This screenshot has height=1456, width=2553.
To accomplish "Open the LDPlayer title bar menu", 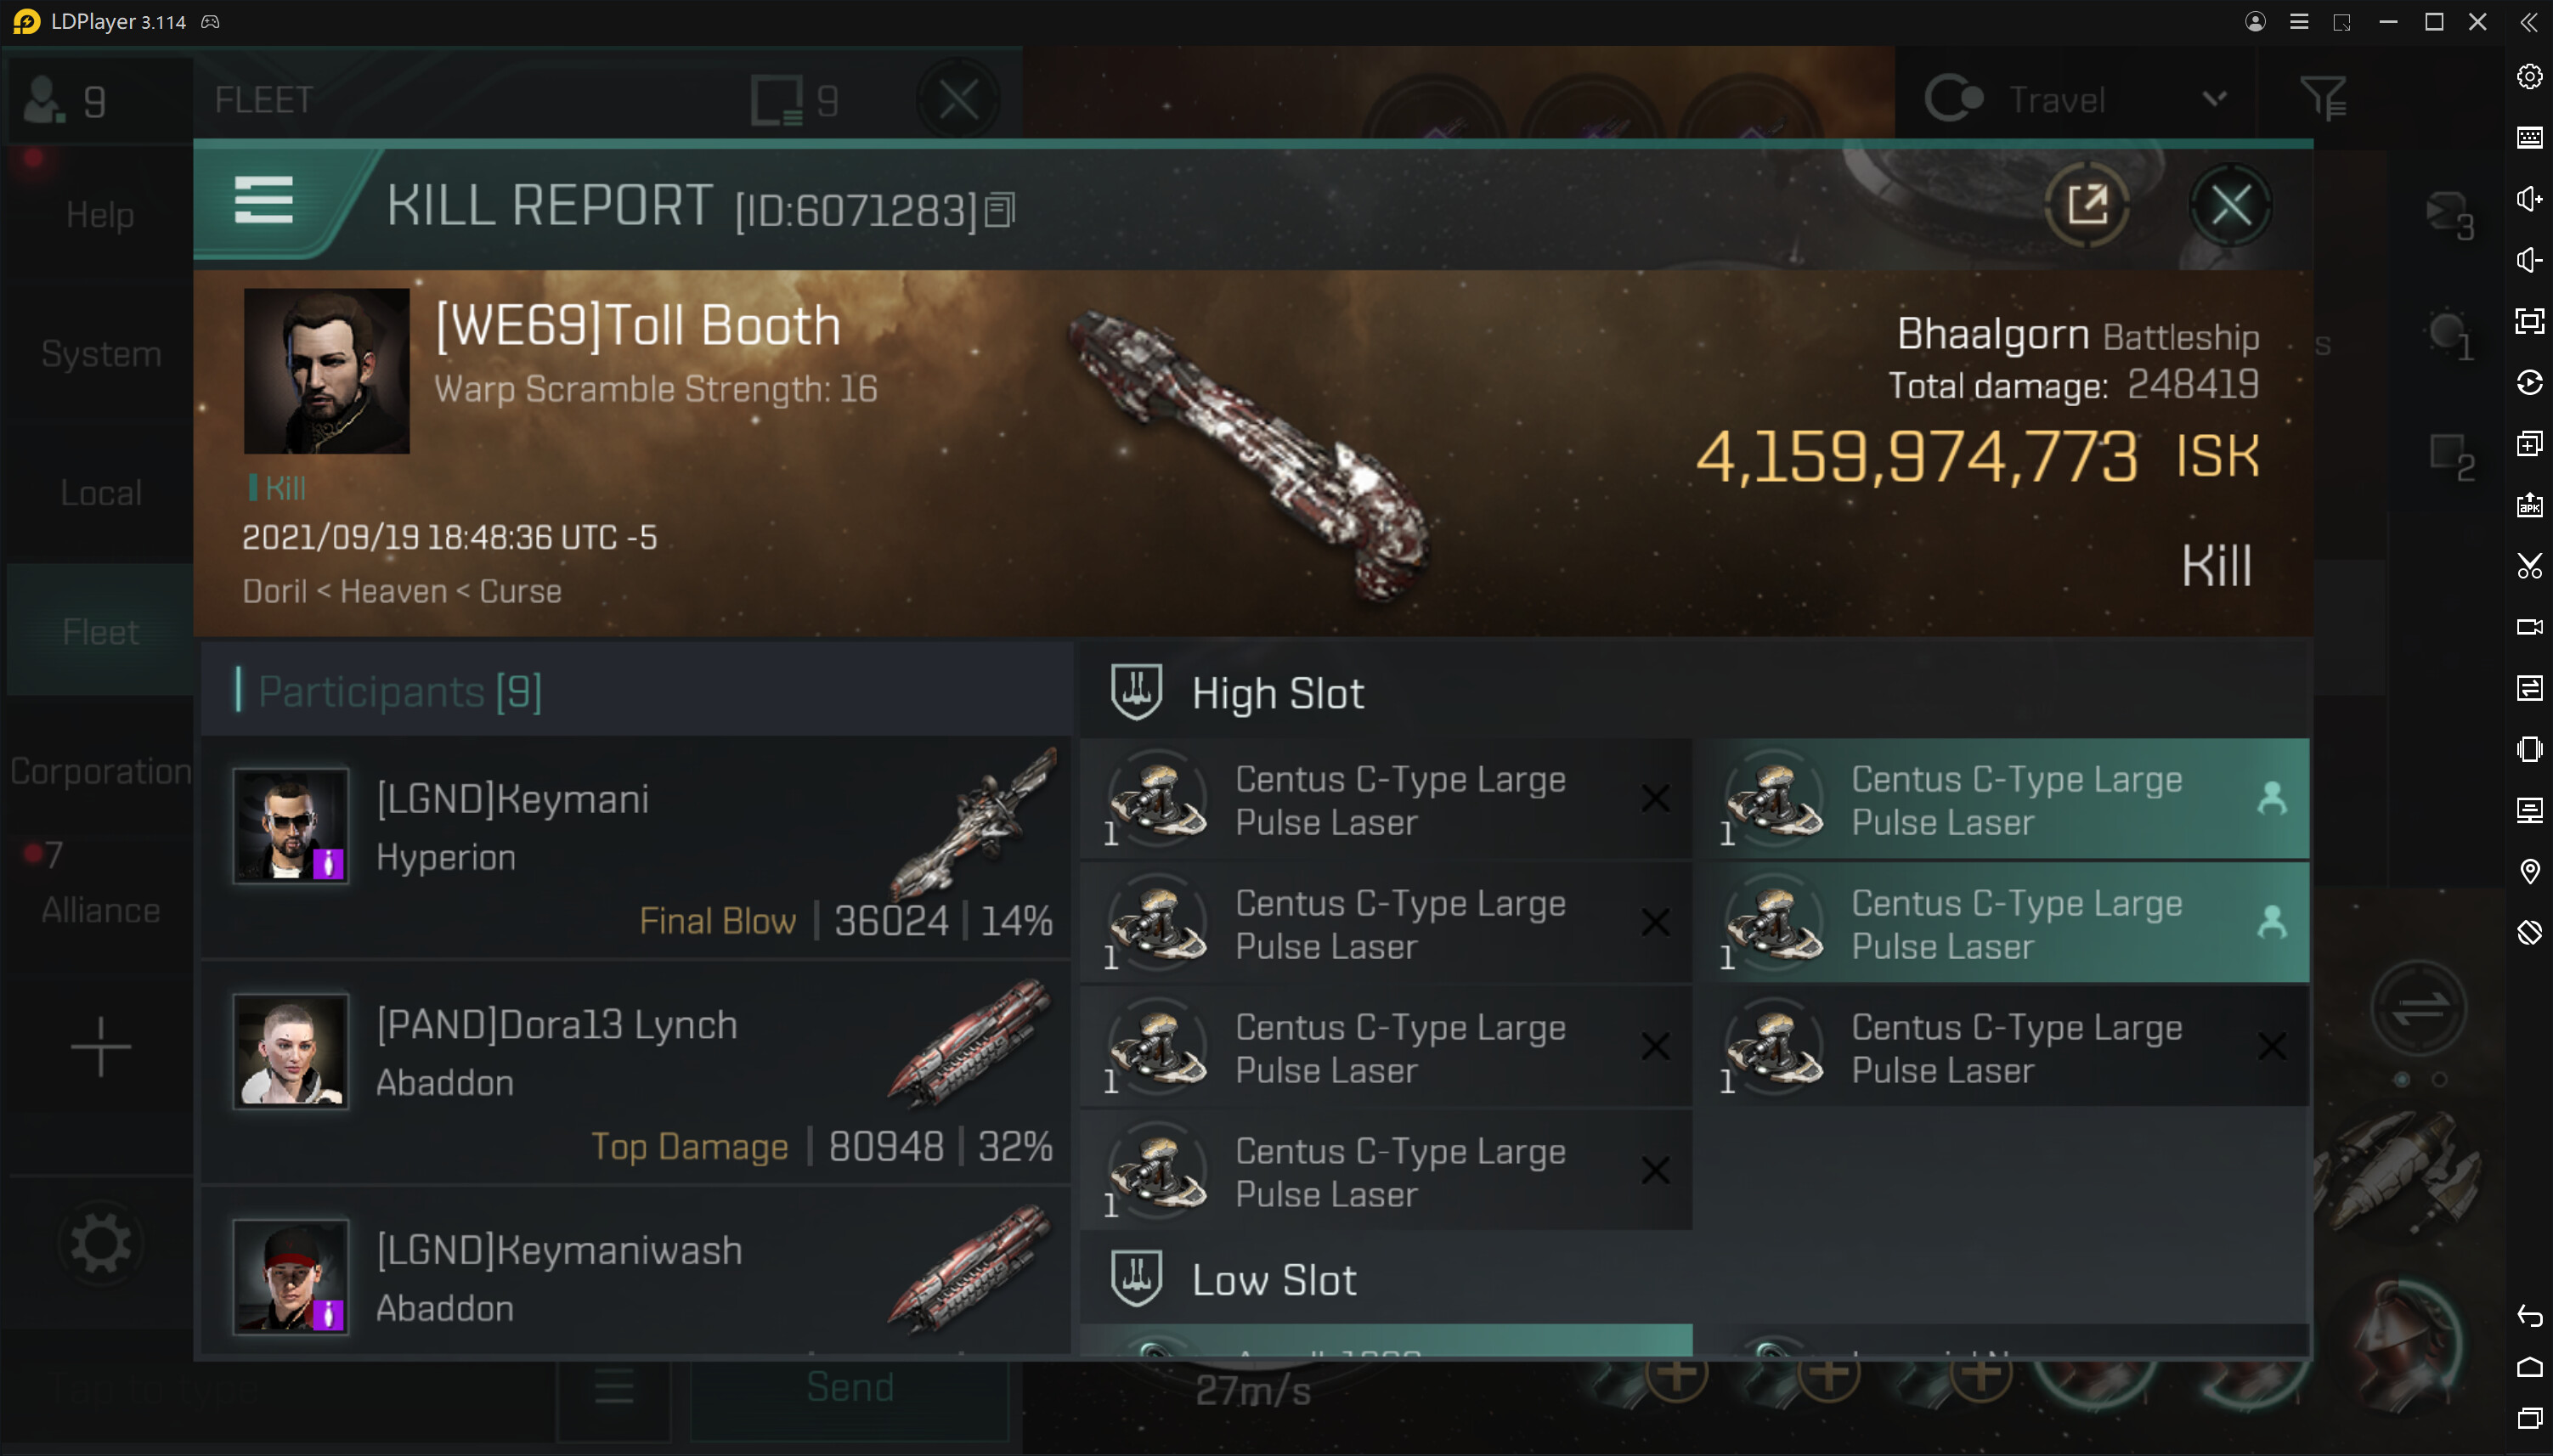I will (x=2298, y=22).
